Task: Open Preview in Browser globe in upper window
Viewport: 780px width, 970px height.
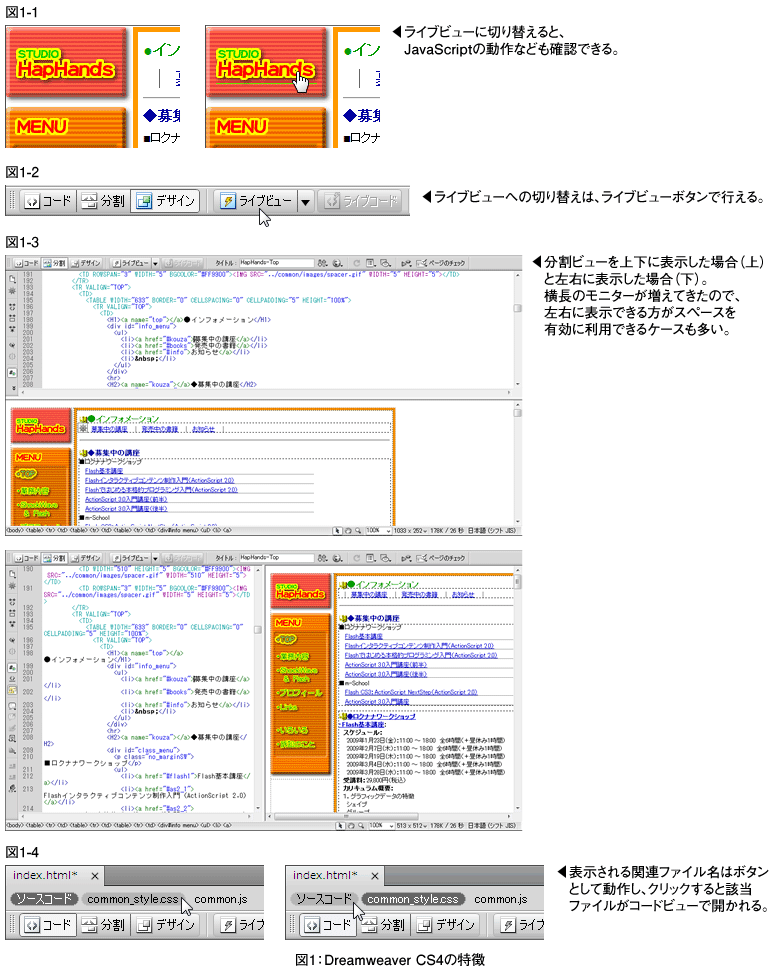Action: click(338, 263)
